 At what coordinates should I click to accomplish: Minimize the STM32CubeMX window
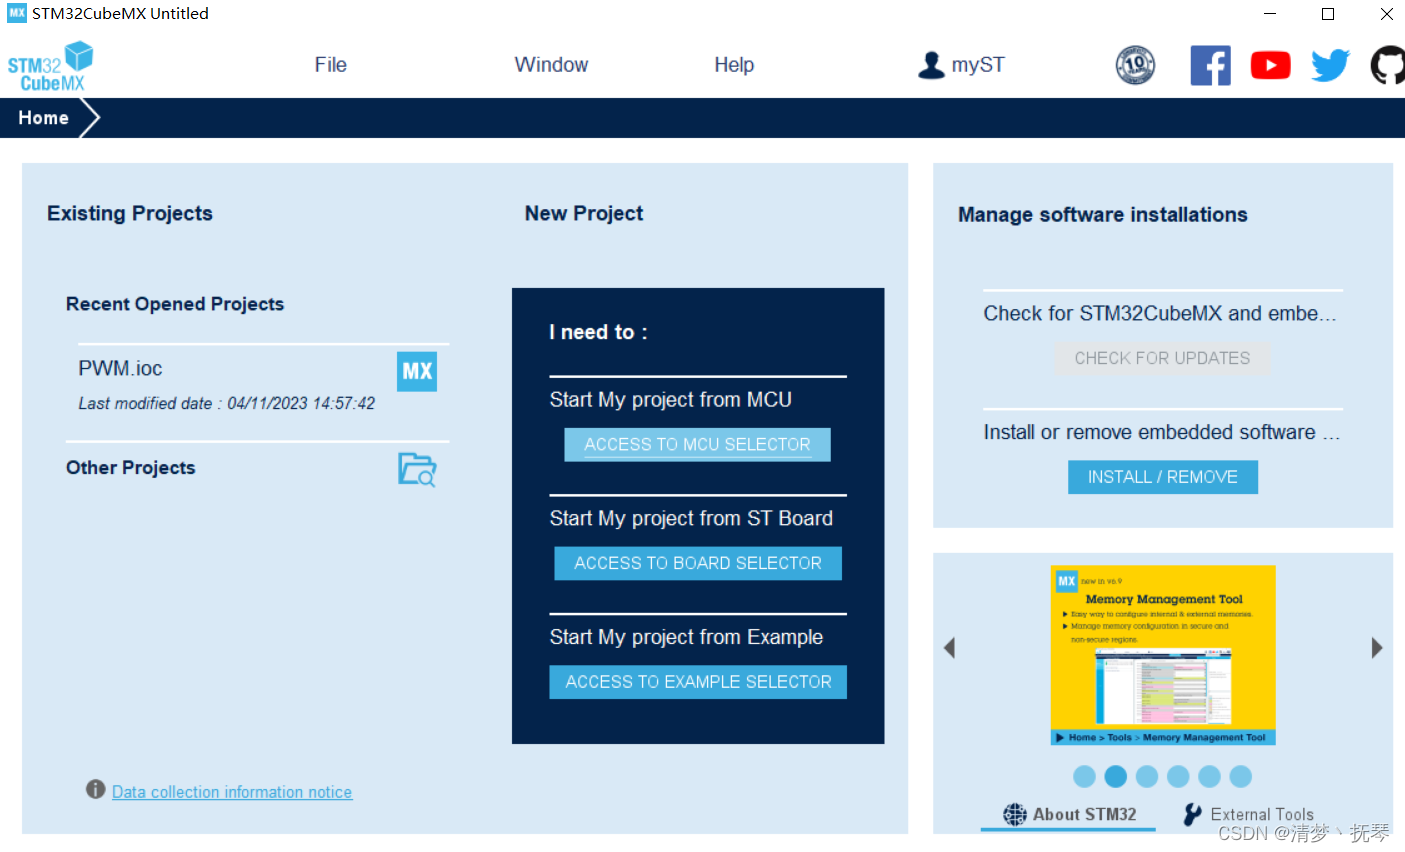[x=1270, y=14]
